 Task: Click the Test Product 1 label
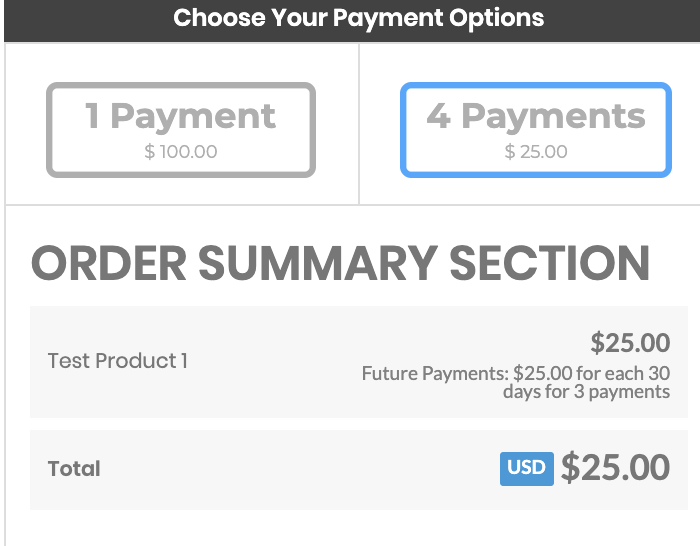(118, 361)
